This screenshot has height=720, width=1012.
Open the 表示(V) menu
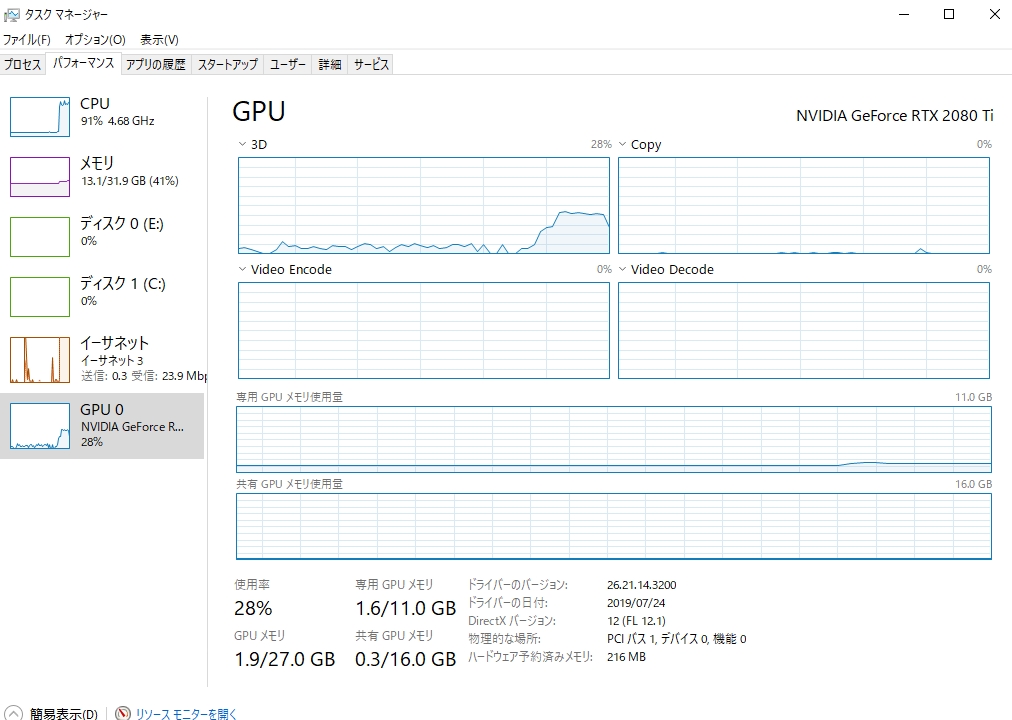click(159, 39)
